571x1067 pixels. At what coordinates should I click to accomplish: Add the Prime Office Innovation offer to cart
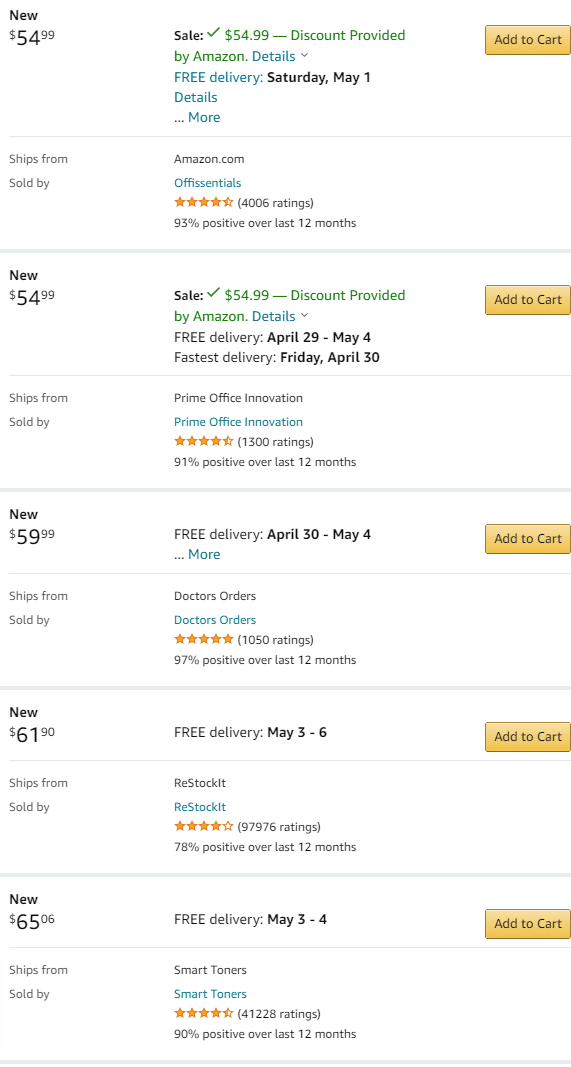tap(527, 299)
